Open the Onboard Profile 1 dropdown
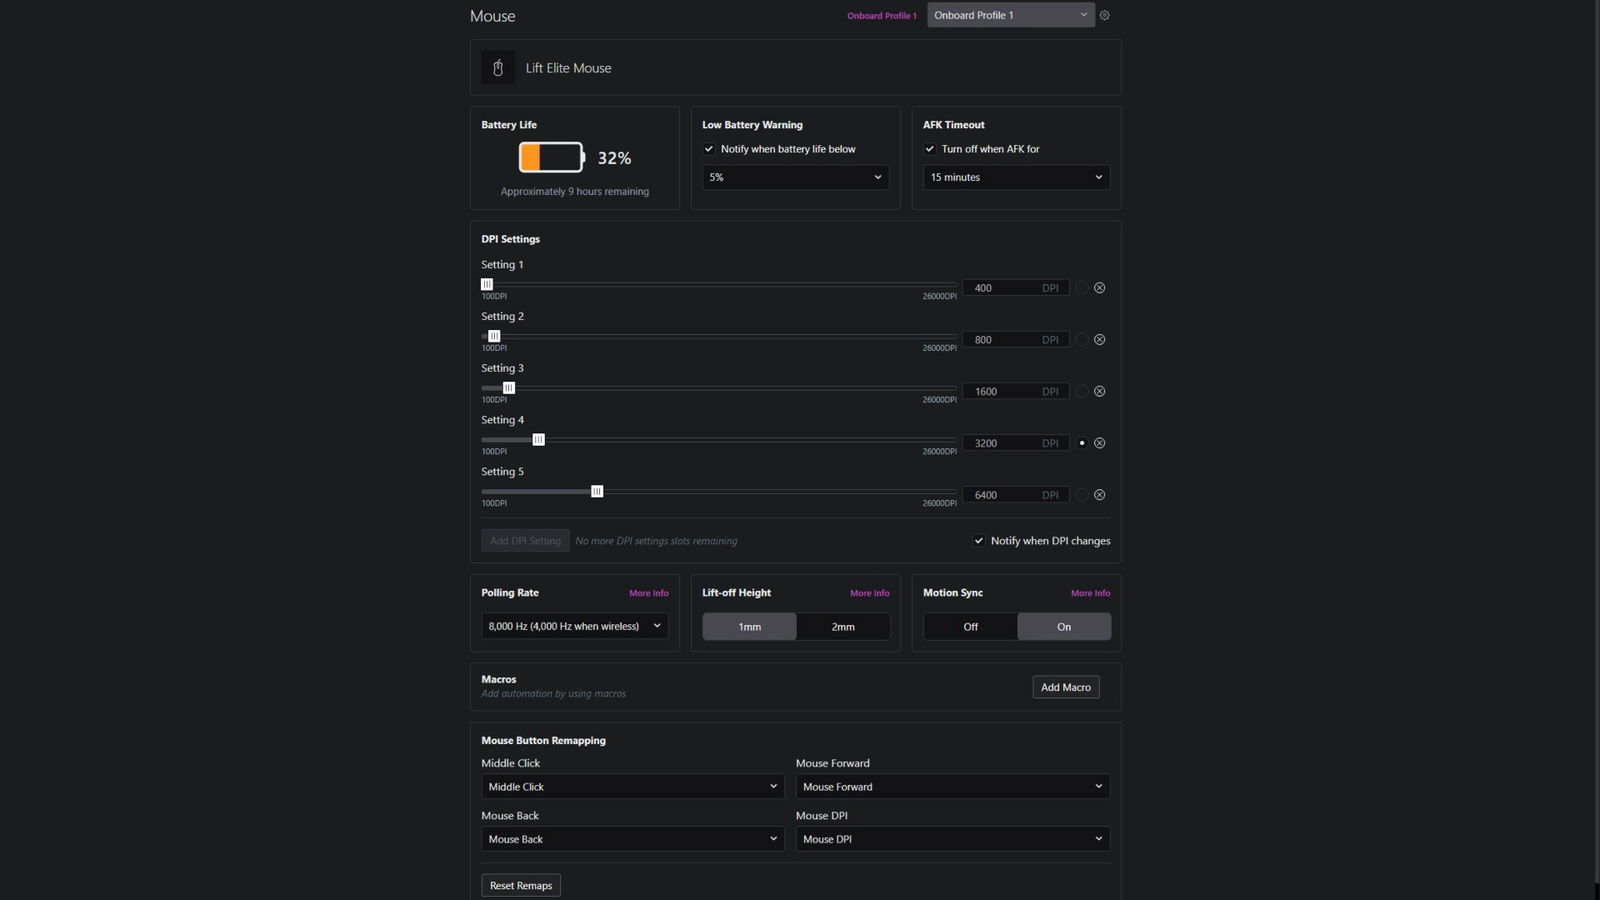 click(1010, 15)
